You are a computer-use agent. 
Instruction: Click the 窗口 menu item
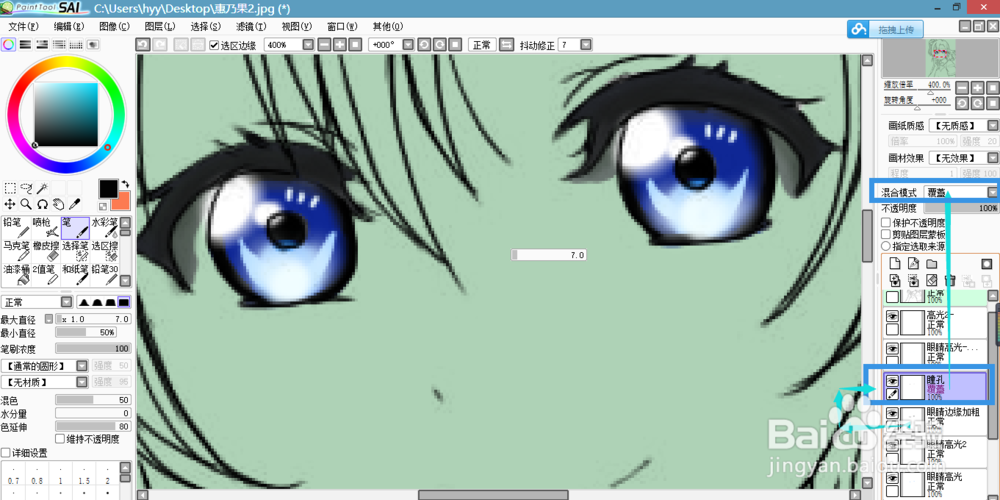[x=341, y=26]
